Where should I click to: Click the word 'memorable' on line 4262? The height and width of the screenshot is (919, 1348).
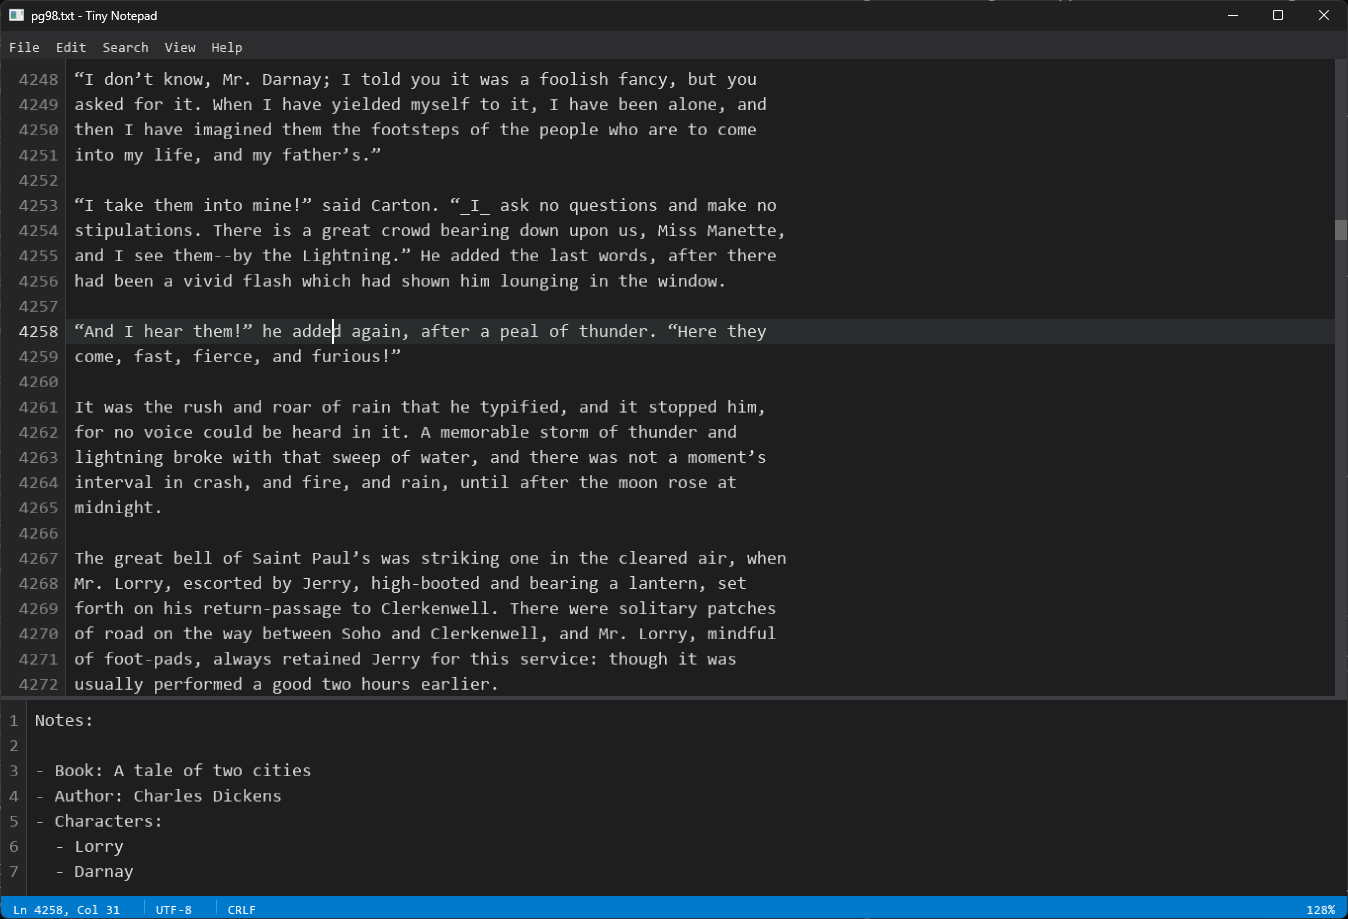tap(485, 432)
